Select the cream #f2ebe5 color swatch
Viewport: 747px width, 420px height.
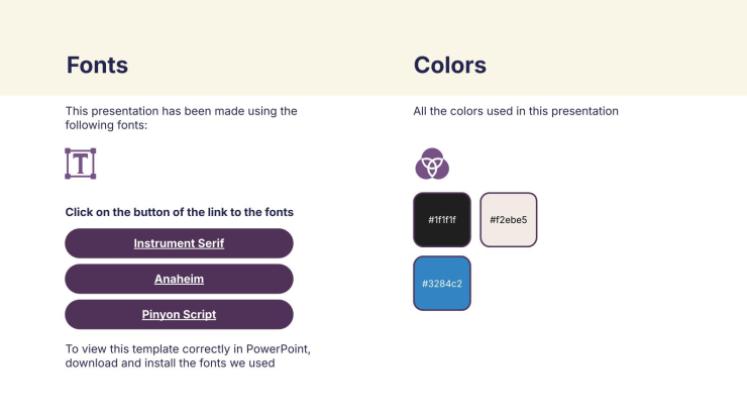pyautogui.click(x=508, y=219)
